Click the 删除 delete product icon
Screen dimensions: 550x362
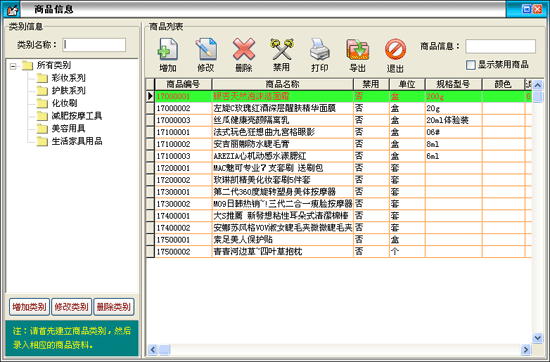tap(244, 49)
